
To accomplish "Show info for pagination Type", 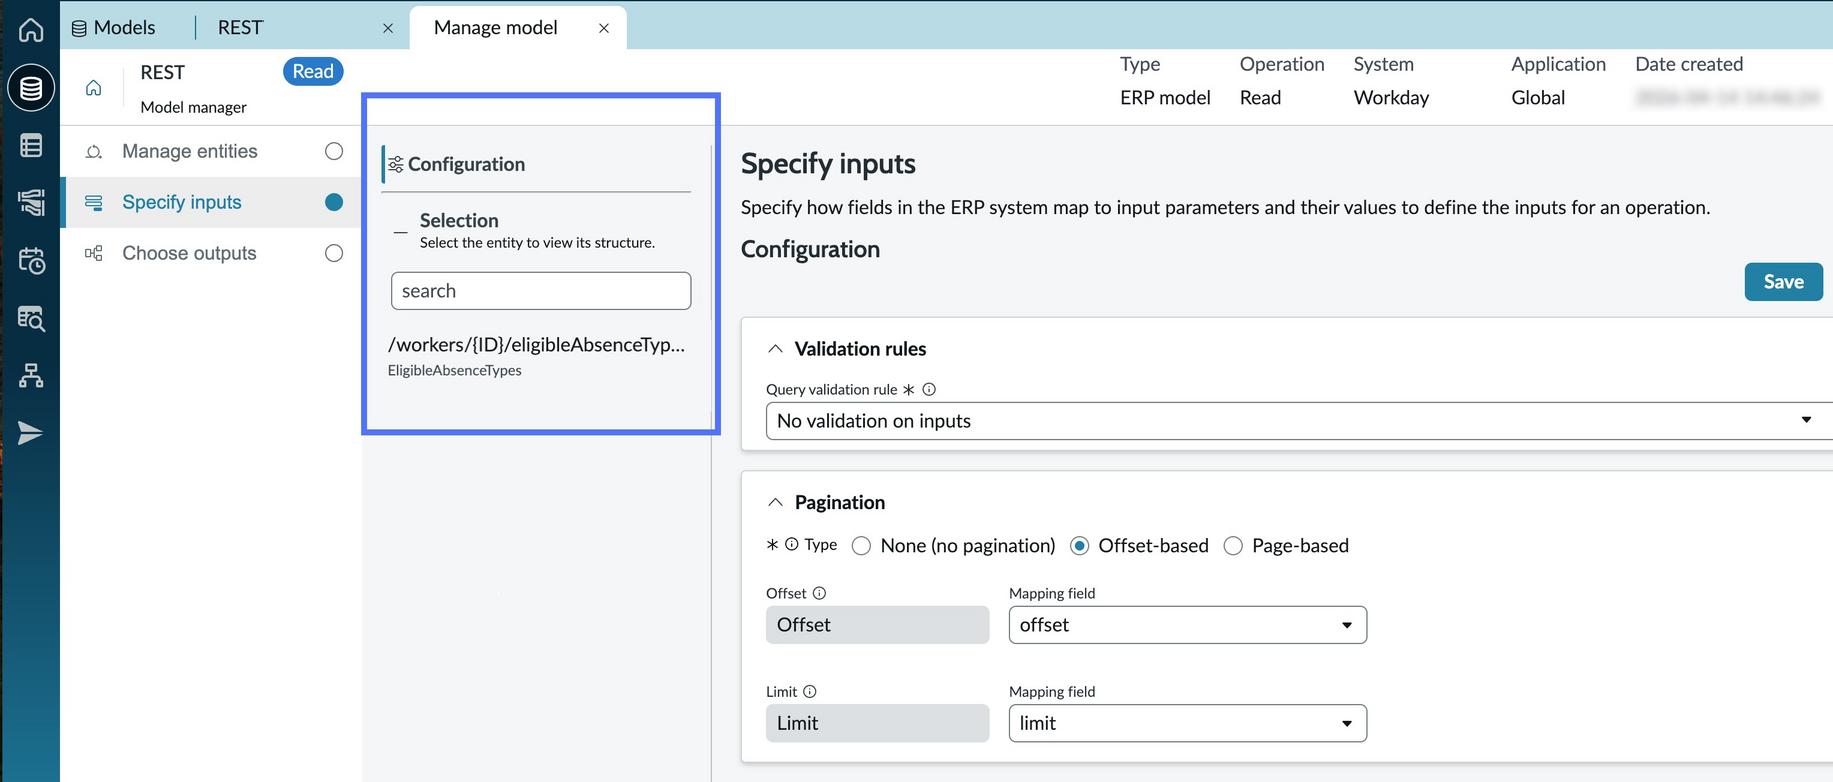I will coord(792,545).
